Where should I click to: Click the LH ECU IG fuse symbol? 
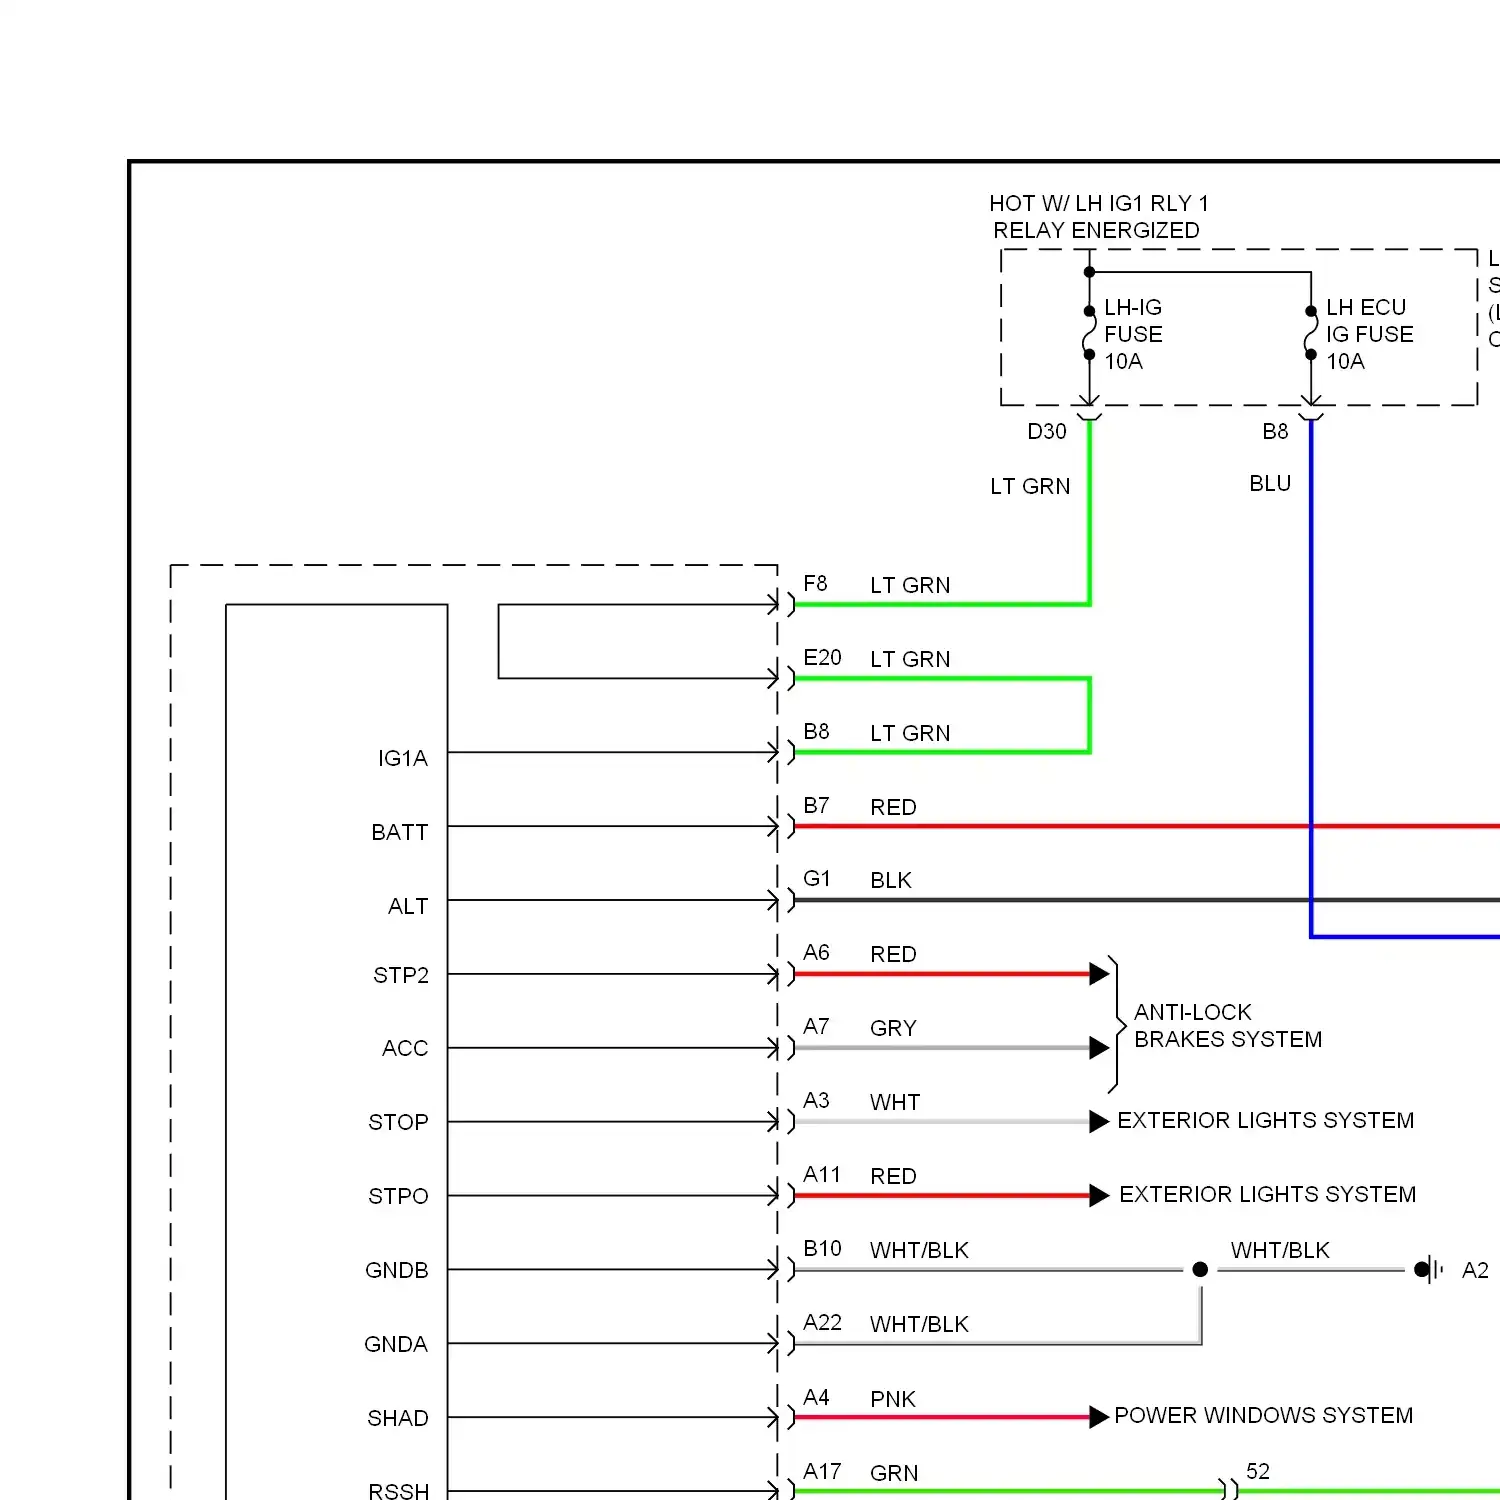click(1311, 333)
